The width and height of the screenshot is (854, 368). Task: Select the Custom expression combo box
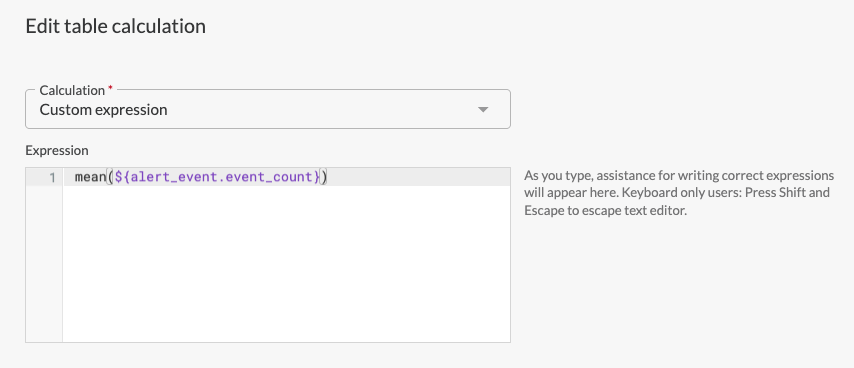268,109
